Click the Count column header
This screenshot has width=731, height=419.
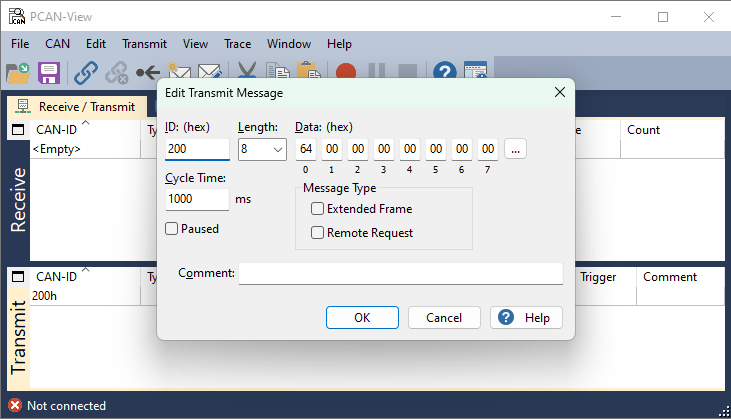(x=672, y=130)
